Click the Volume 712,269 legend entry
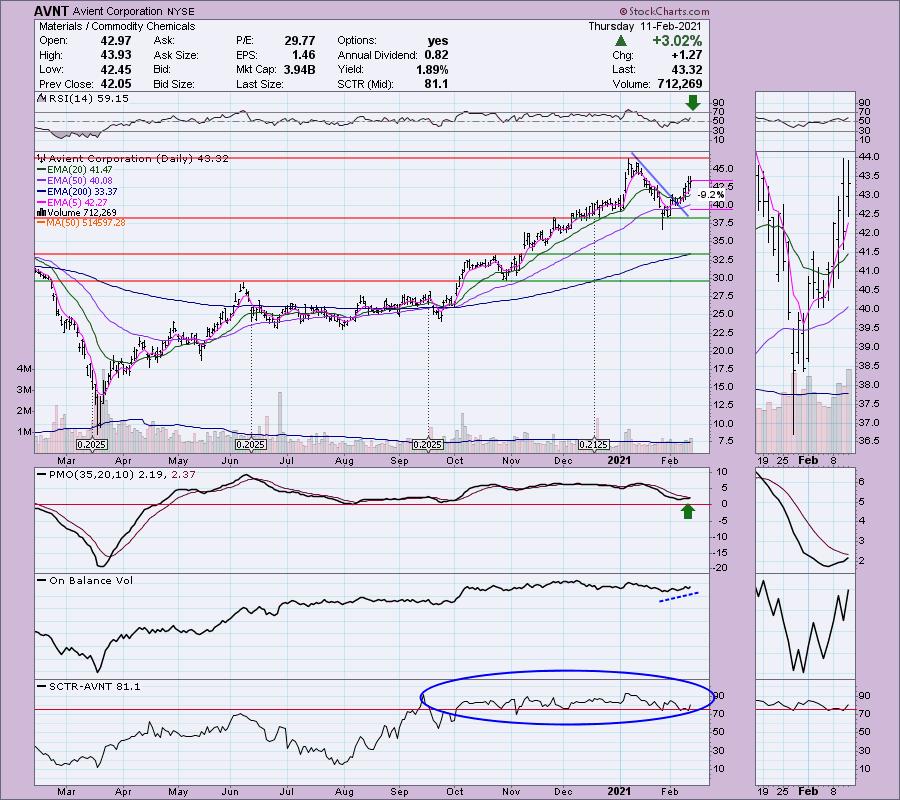900x800 pixels. tap(82, 213)
